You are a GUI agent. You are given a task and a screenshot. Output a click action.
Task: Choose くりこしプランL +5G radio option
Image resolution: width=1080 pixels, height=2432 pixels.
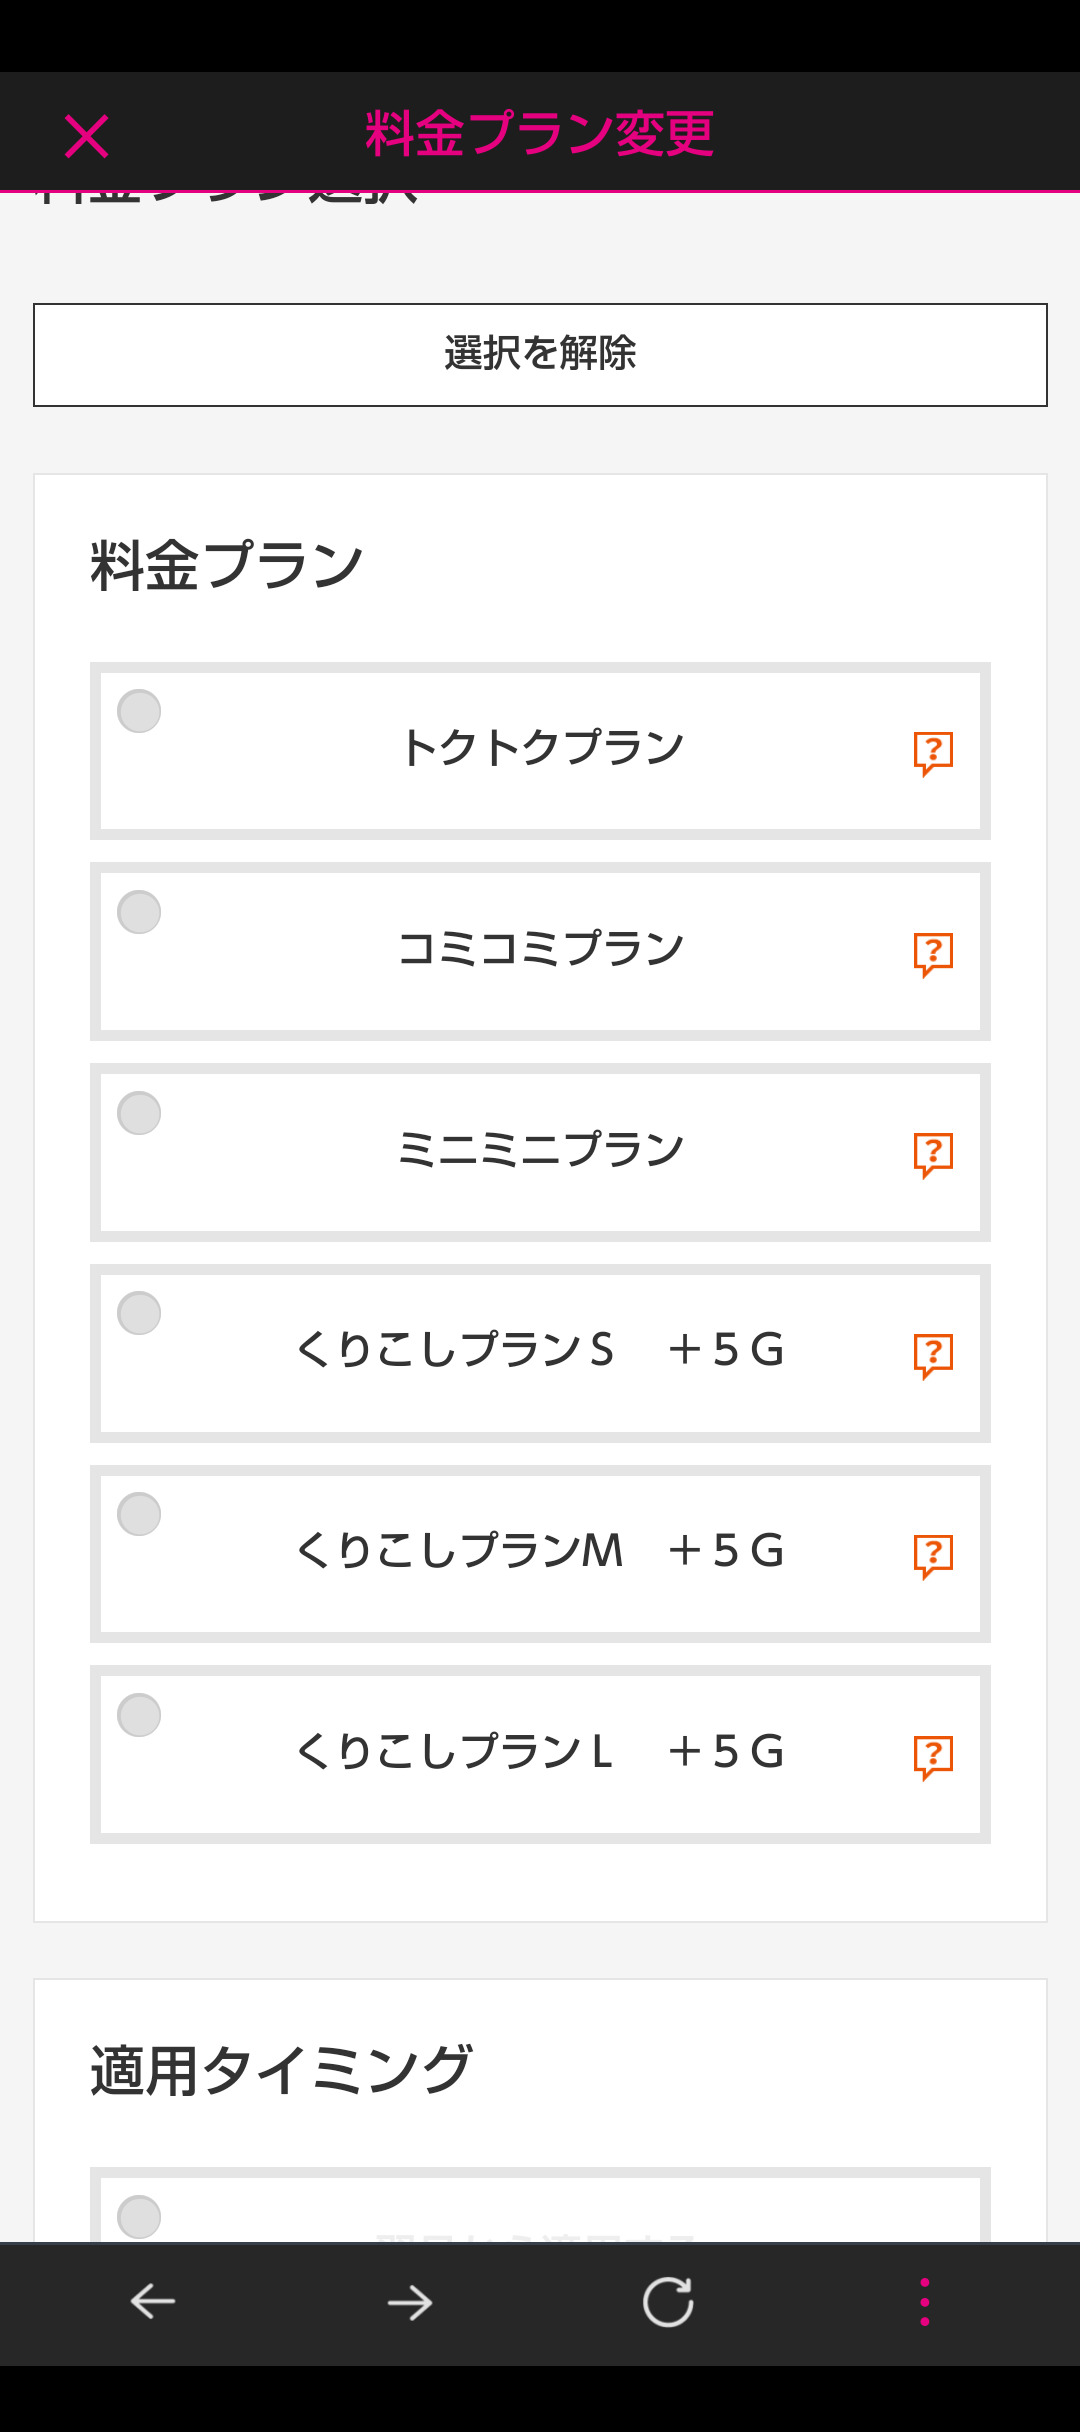(x=139, y=1715)
